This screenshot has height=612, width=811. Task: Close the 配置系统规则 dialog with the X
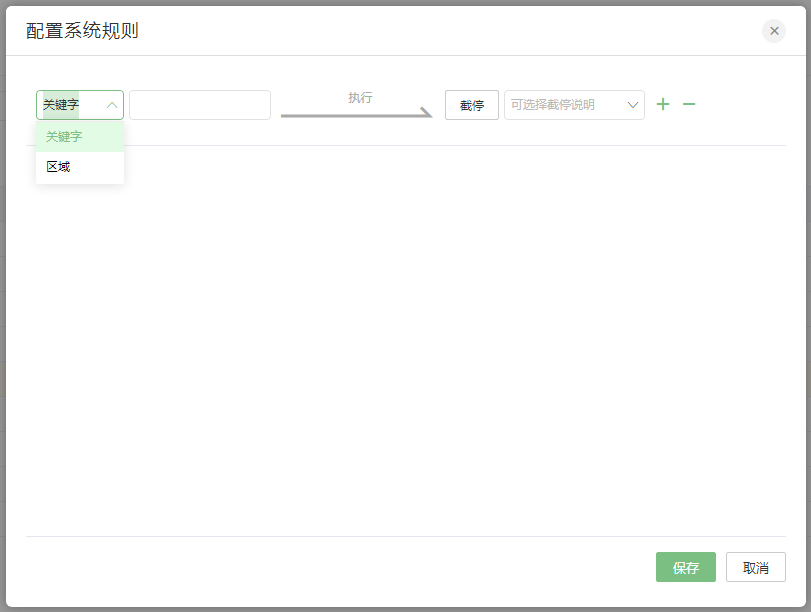pyautogui.click(x=774, y=31)
